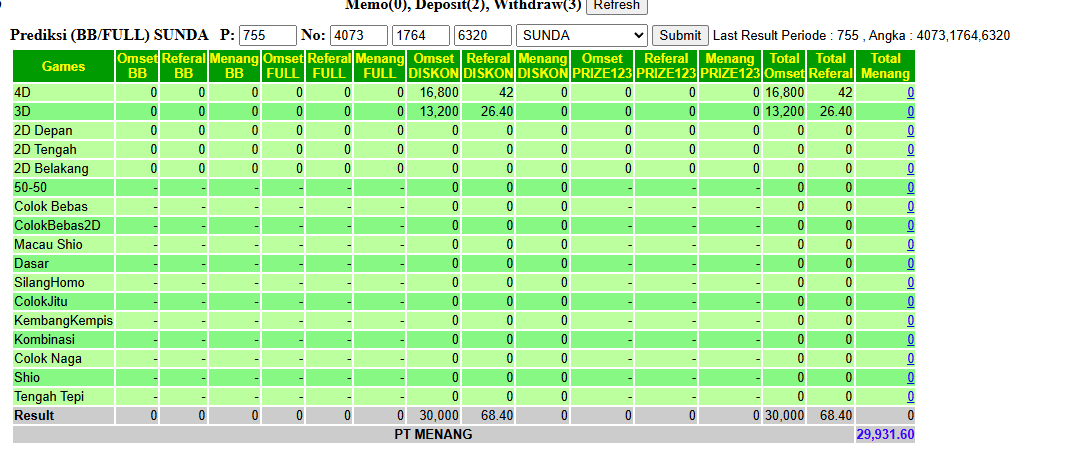The width and height of the screenshot is (1090, 459).
Task: Focus the period input showing 755
Action: (268, 35)
